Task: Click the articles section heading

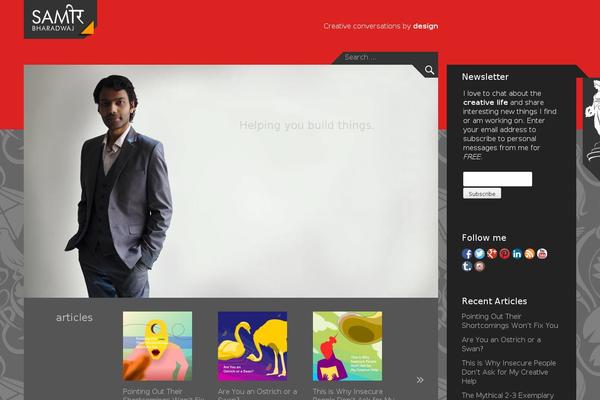Action: [74, 317]
